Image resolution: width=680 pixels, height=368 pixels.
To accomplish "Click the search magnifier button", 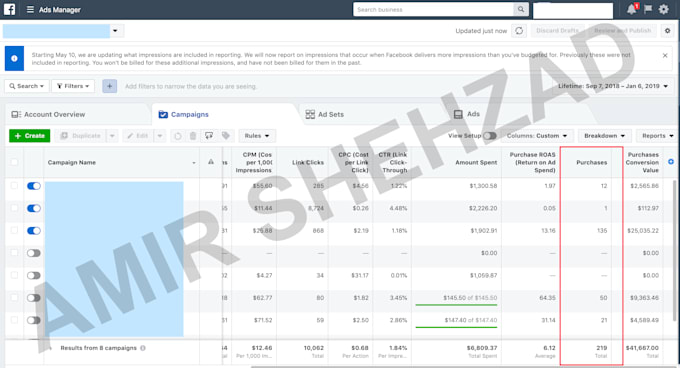I will click(x=521, y=10).
